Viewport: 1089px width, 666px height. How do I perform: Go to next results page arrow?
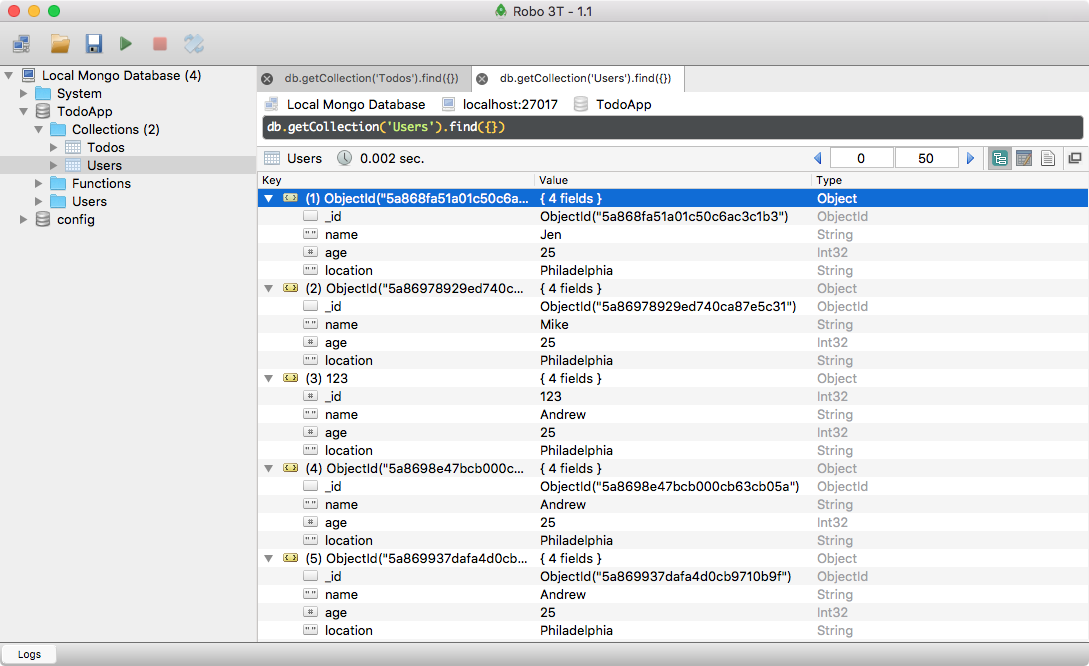[970, 158]
